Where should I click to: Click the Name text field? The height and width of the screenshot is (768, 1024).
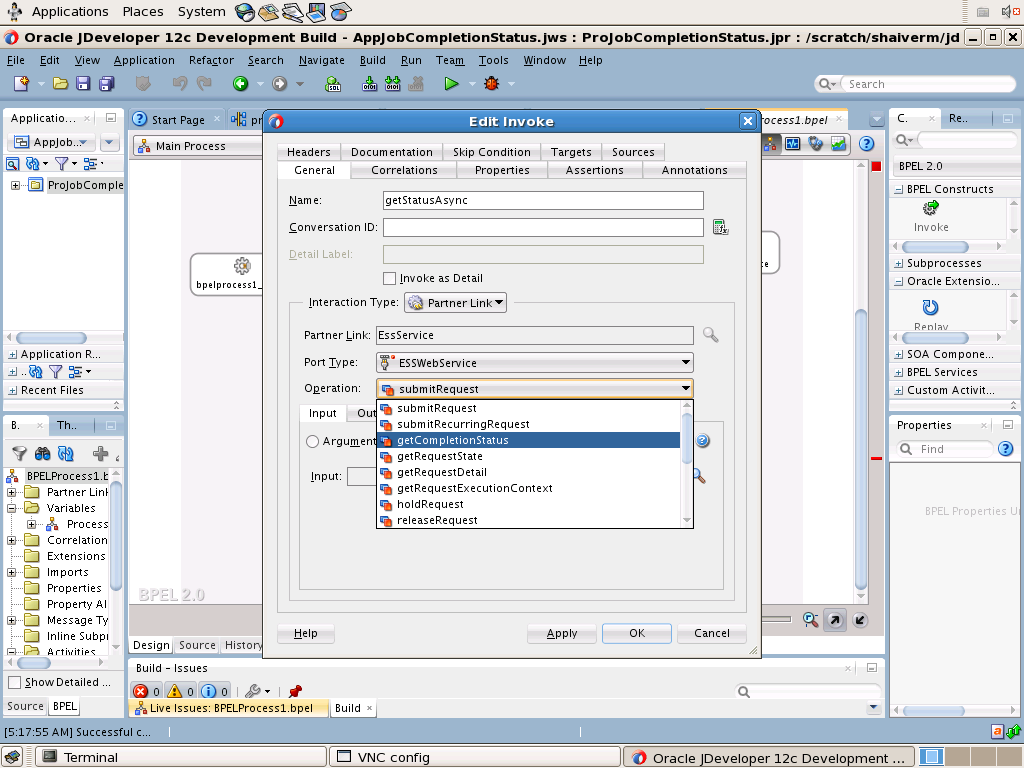[x=543, y=200]
